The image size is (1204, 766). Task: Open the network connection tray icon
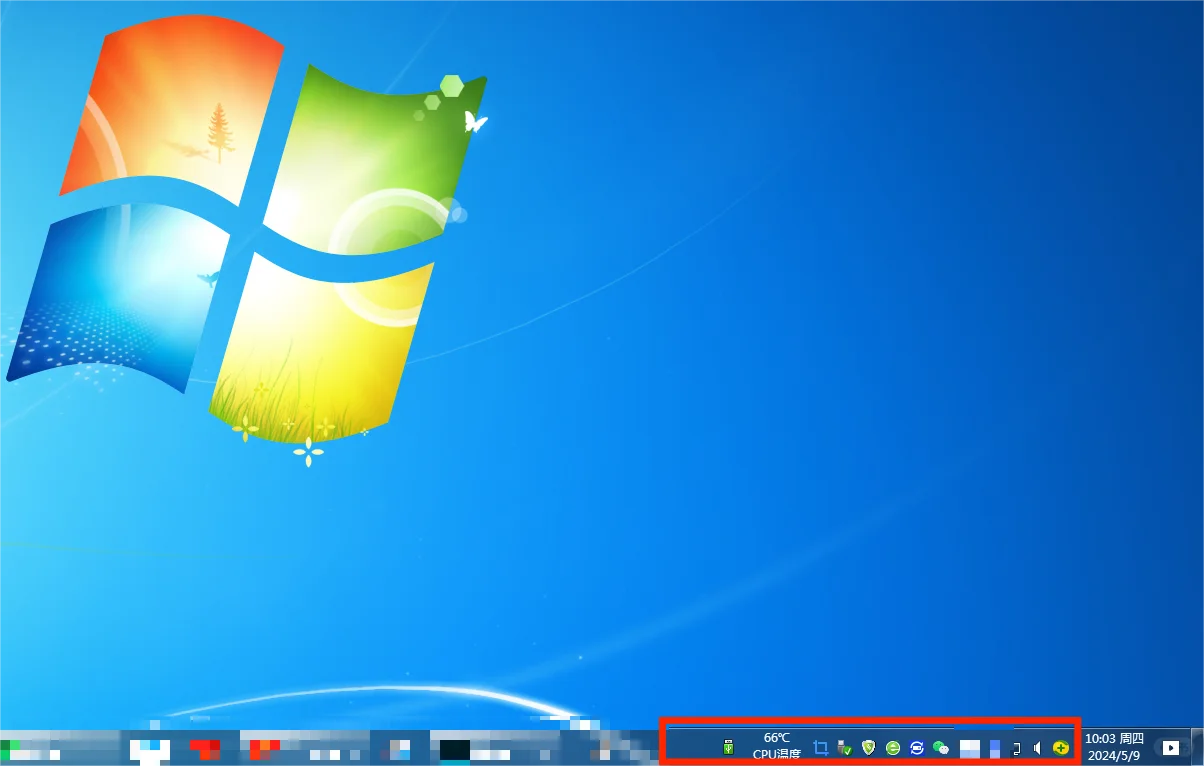1017,748
